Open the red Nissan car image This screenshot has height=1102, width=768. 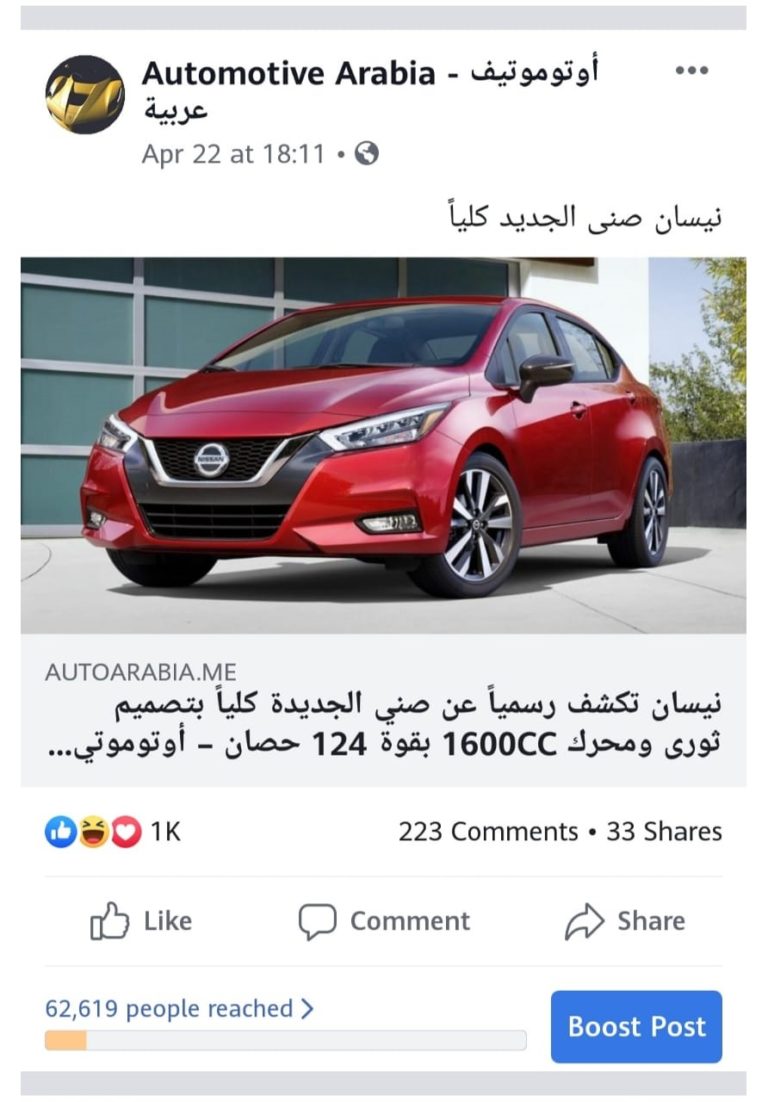[384, 446]
